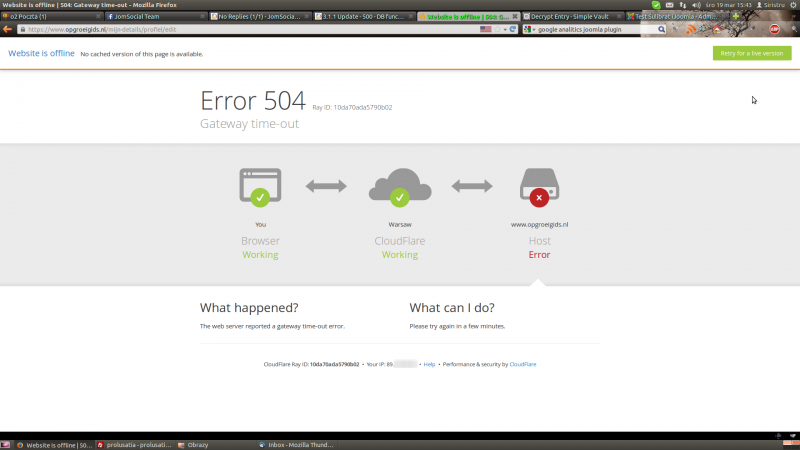Open the clock showing śro 19 mar 15:43

pos(729,5)
